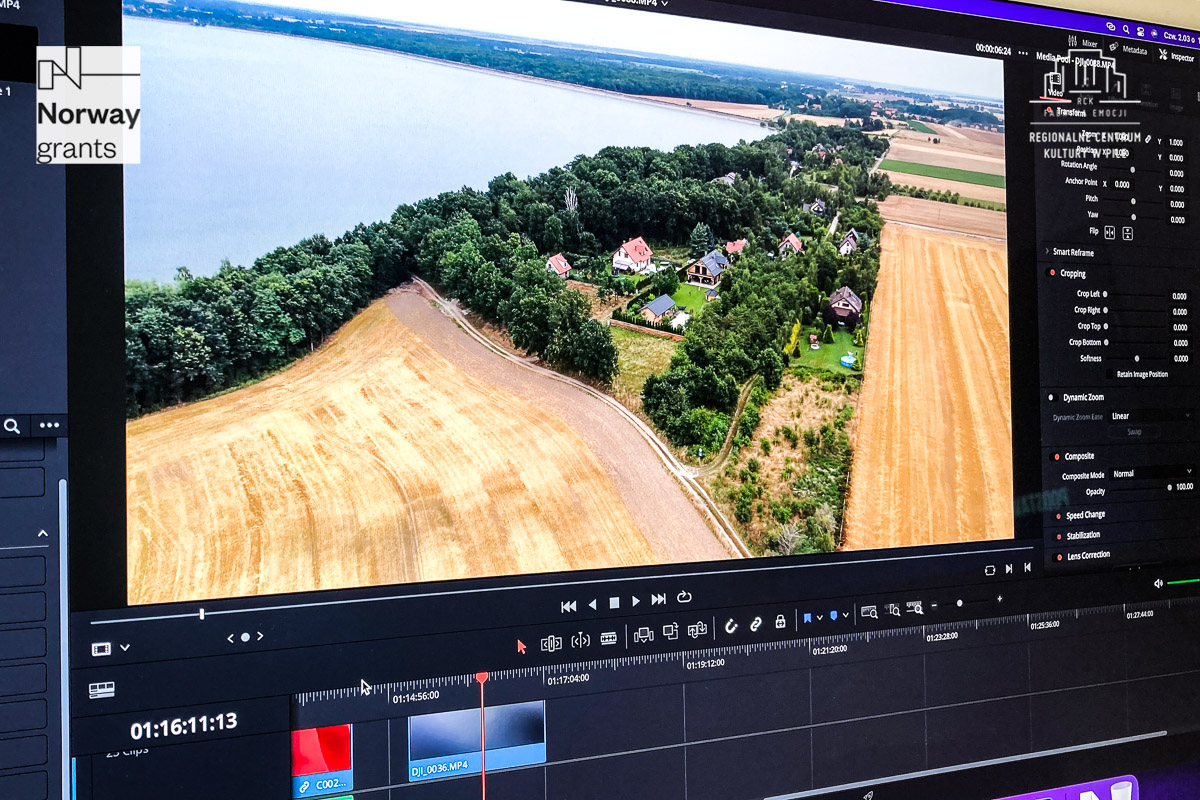Select the arrow Selection Mode tool
This screenshot has height=800, width=1200.
(x=521, y=646)
